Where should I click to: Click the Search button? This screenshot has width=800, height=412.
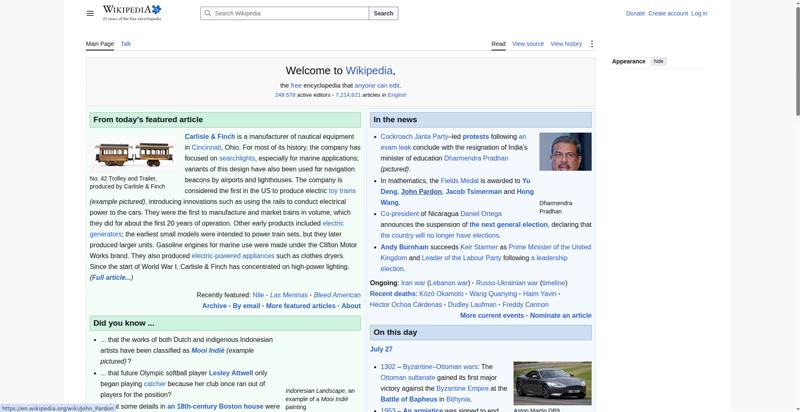tap(383, 13)
